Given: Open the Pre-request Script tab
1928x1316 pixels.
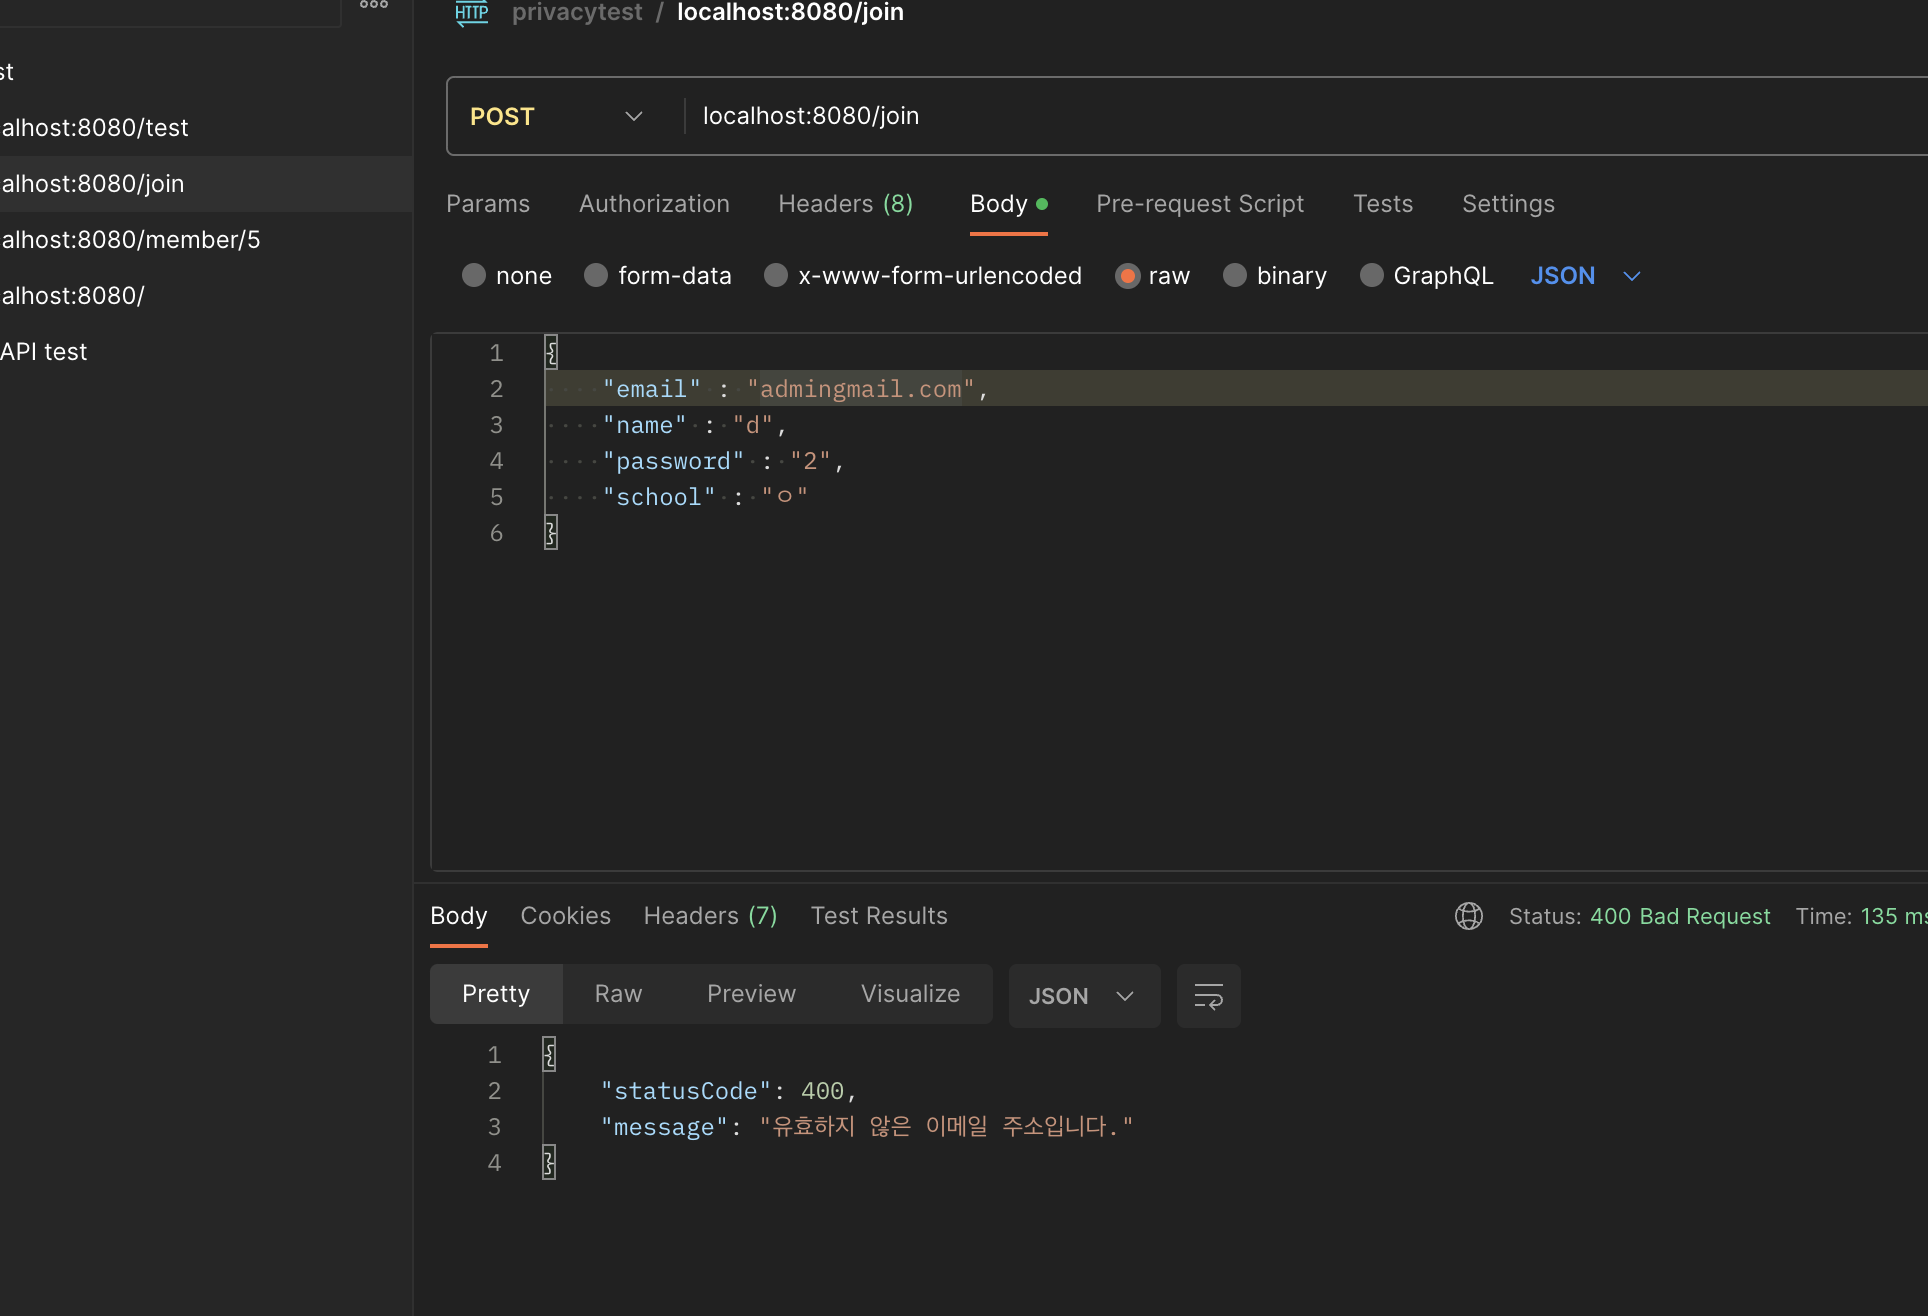Looking at the screenshot, I should coord(1200,204).
